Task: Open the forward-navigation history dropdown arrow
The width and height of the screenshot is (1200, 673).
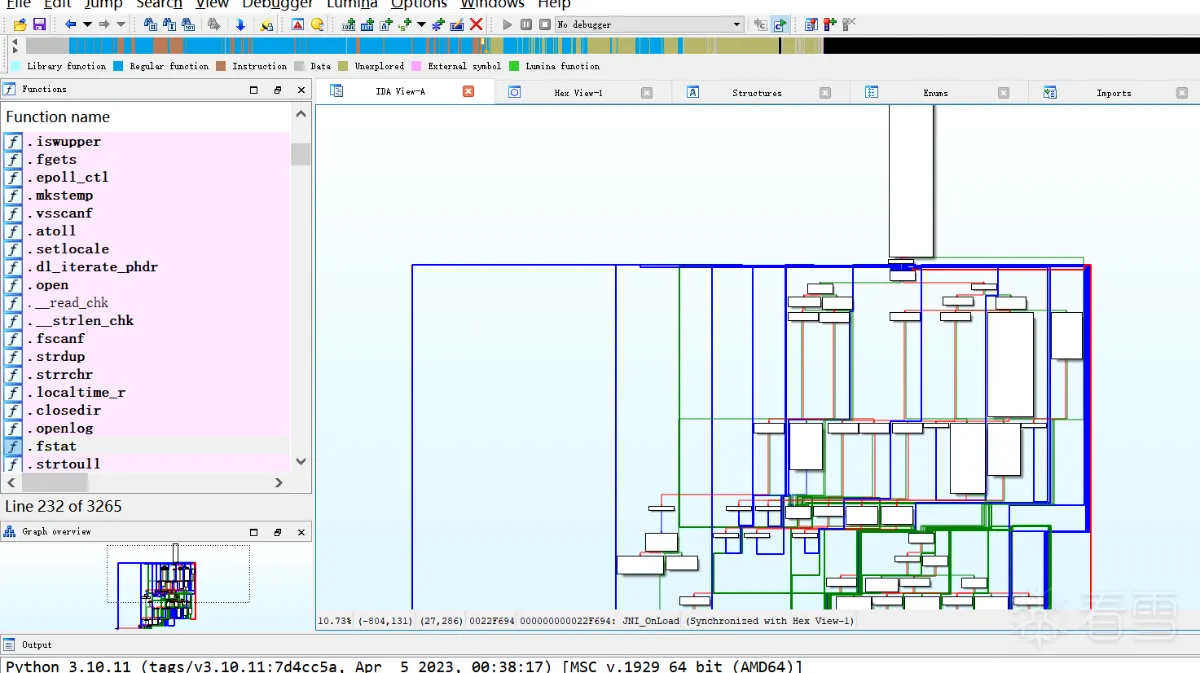Action: (121, 24)
